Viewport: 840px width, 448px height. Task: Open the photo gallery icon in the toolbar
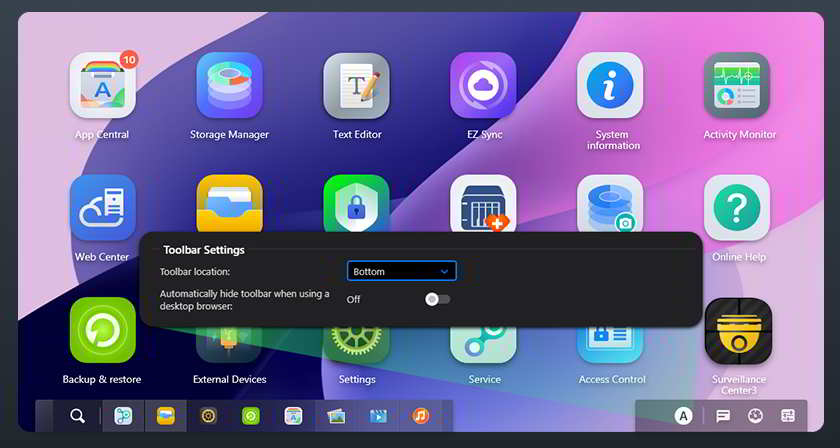point(336,416)
